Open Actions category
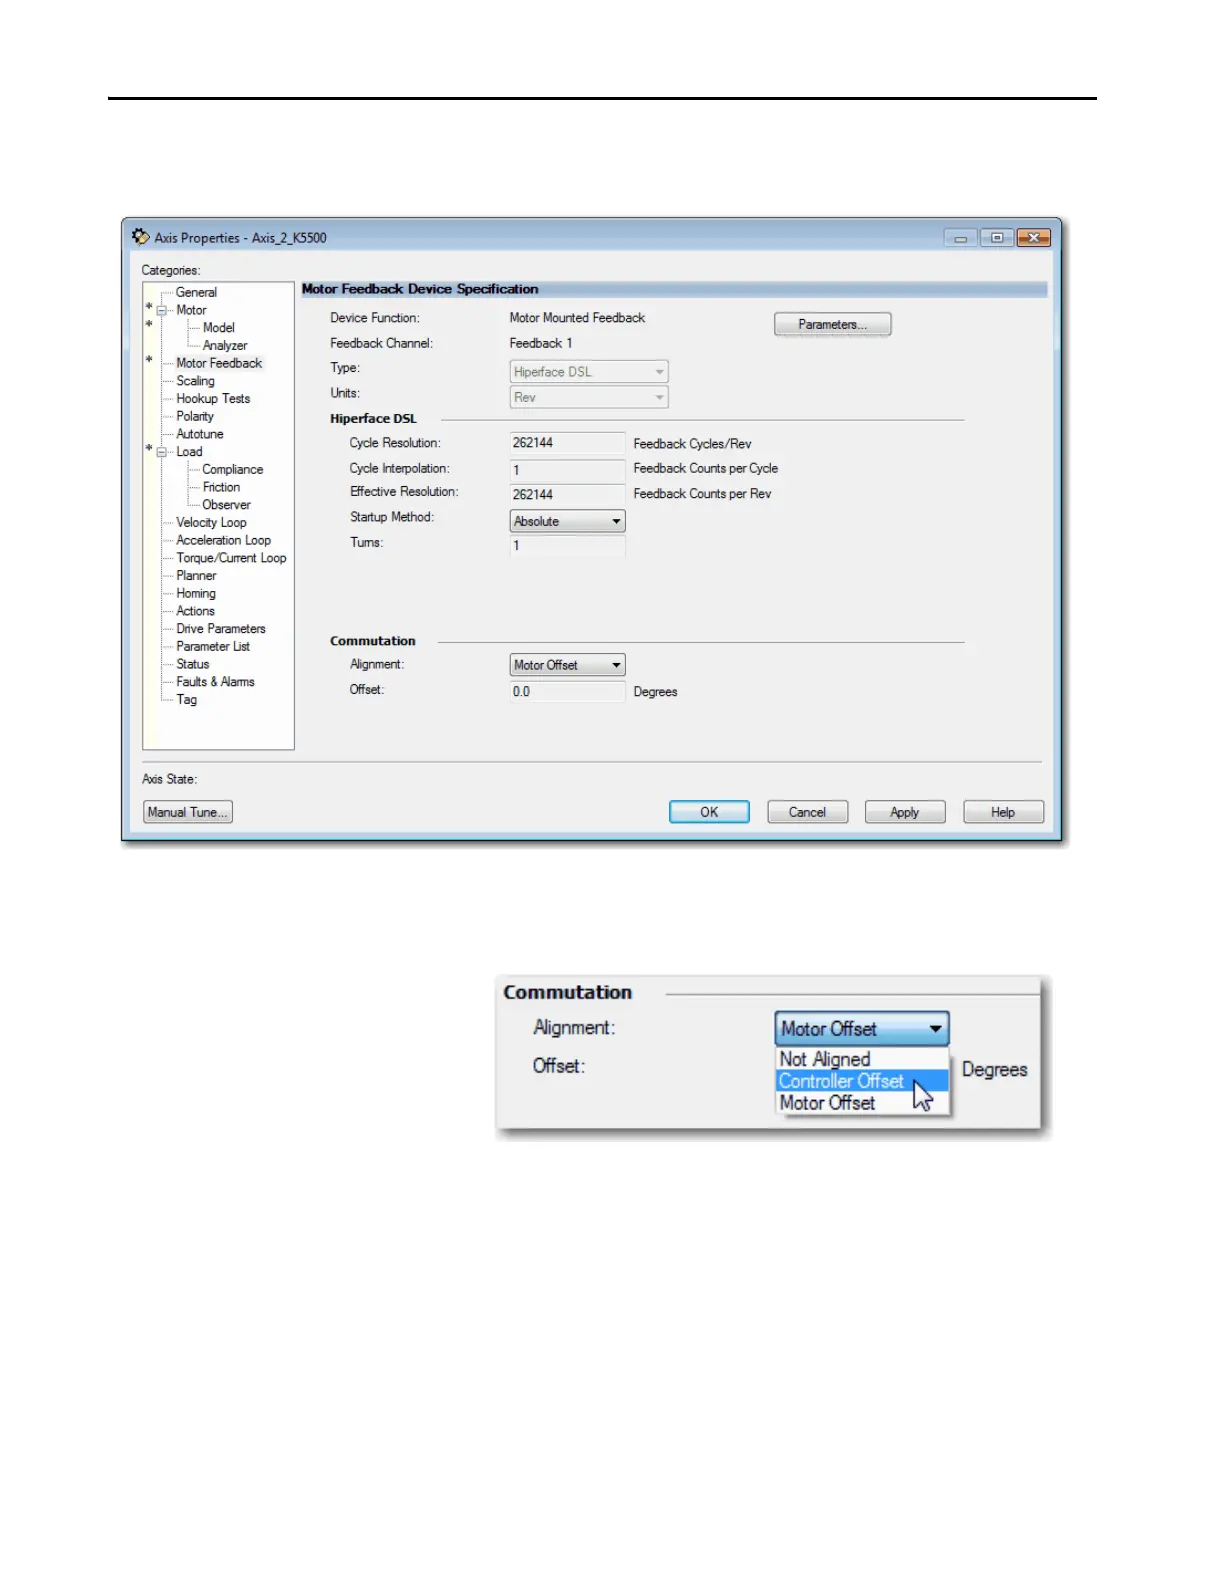The image size is (1224, 1584). [x=195, y=612]
